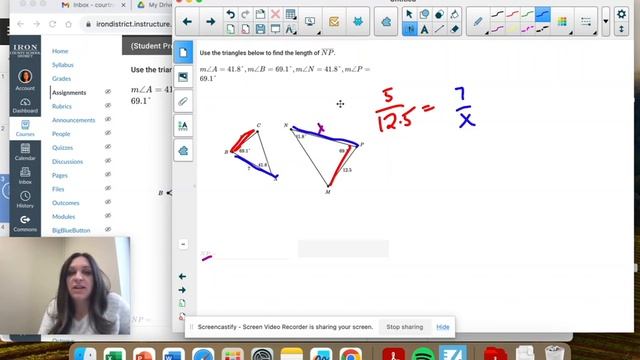Open the screen capture display dropdown
Image resolution: width=640 pixels, height=360 pixels.
tap(311, 22)
